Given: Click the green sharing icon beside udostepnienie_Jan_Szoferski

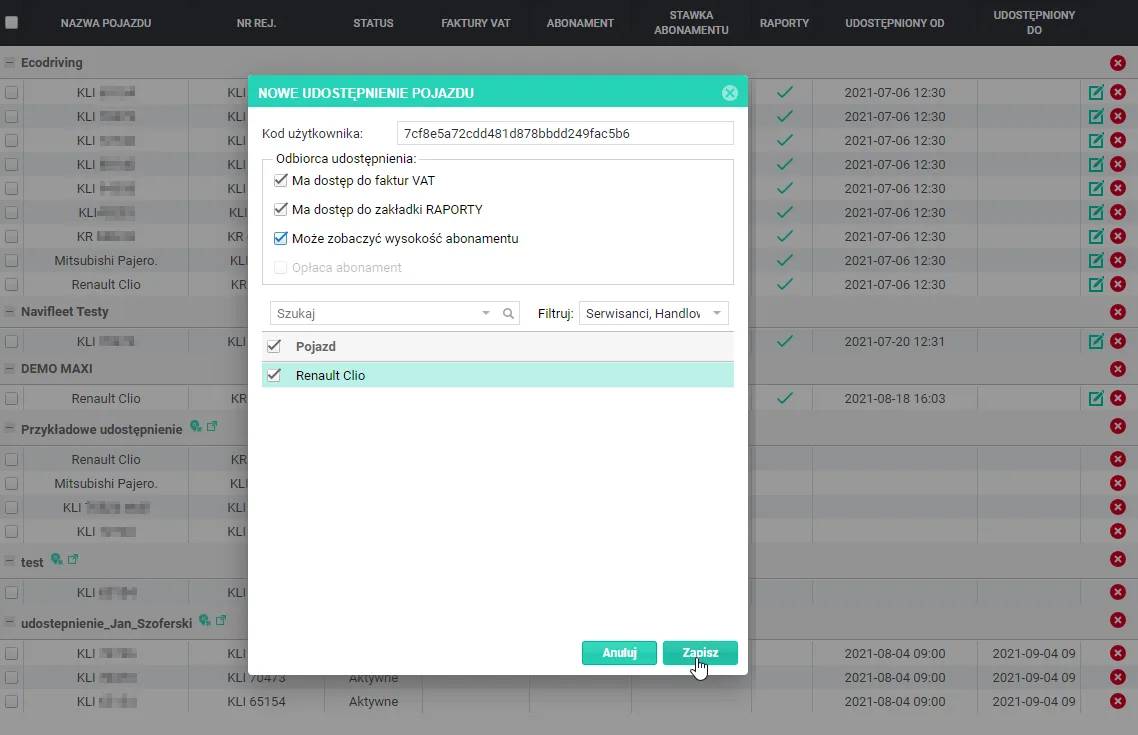Looking at the screenshot, I should tap(205, 620).
